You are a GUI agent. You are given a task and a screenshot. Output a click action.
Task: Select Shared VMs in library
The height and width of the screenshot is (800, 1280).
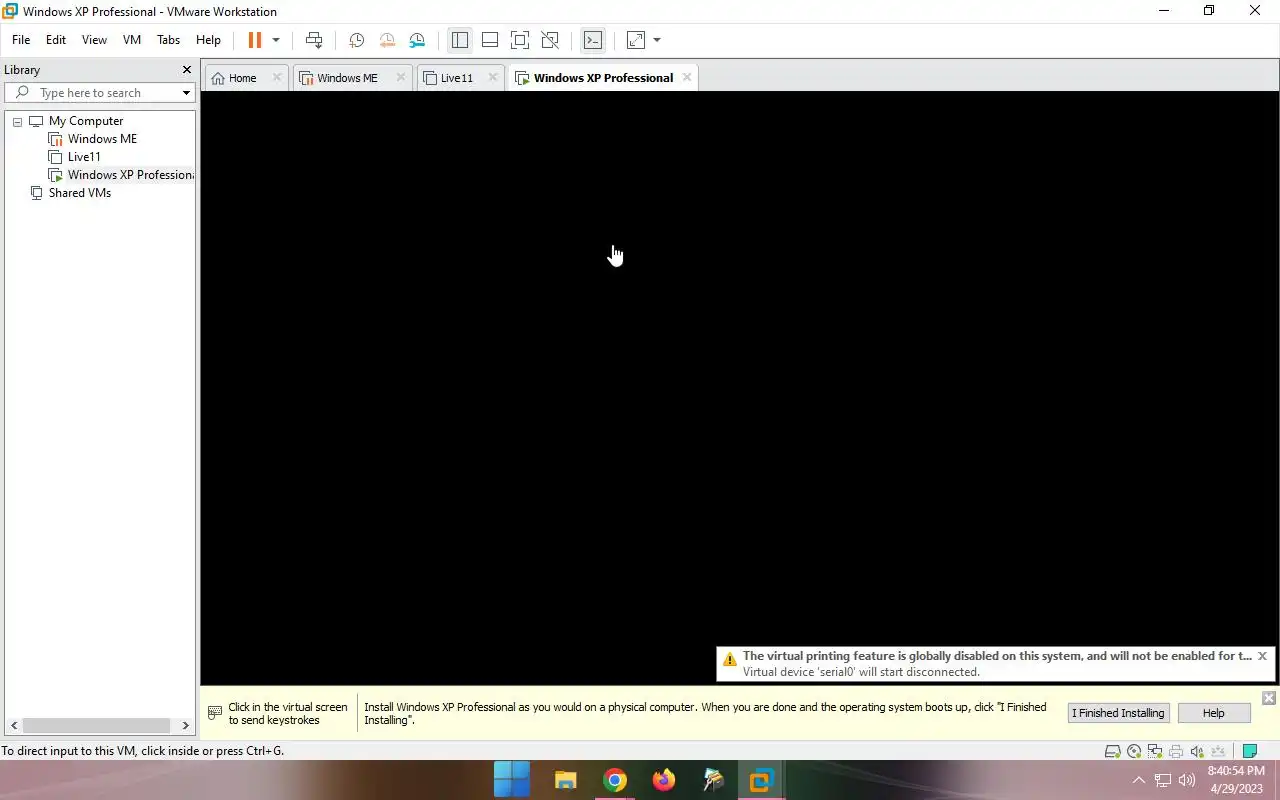click(80, 193)
